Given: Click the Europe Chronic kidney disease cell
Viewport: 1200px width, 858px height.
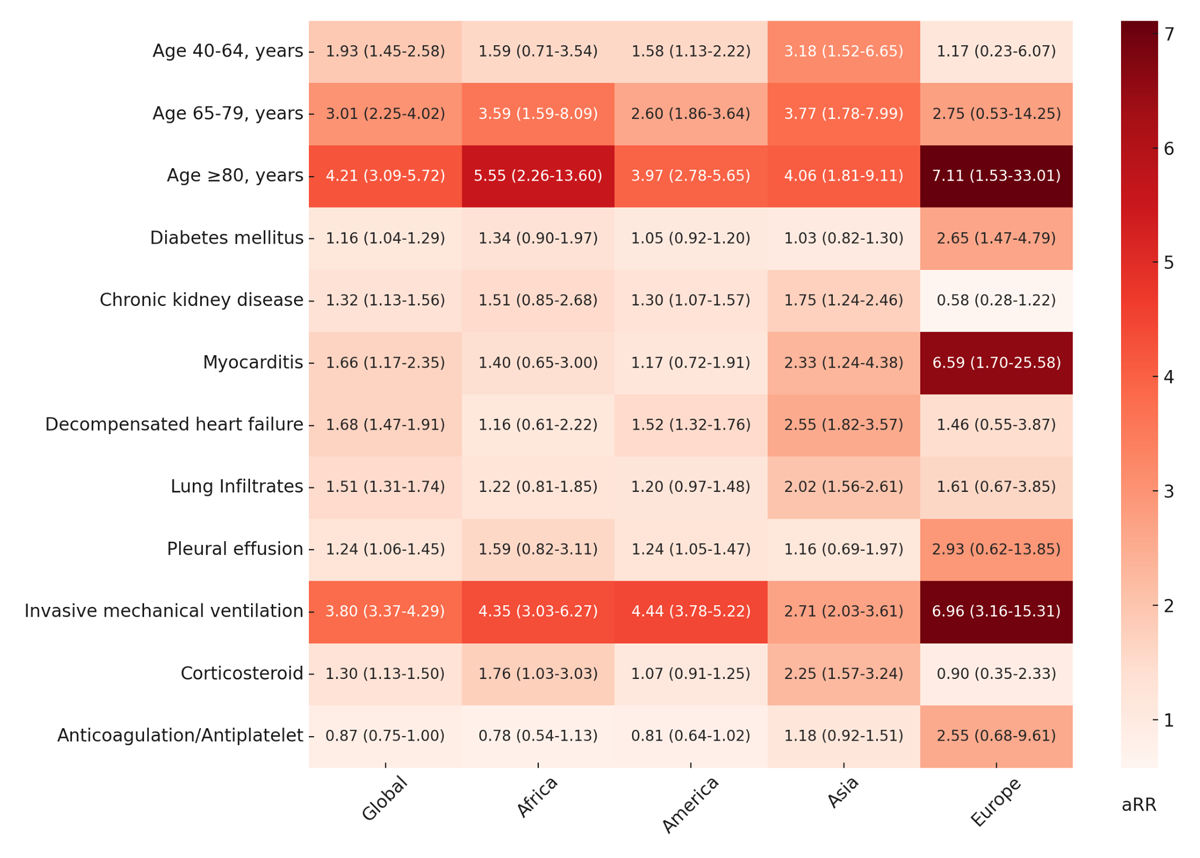Looking at the screenshot, I should 996,300.
